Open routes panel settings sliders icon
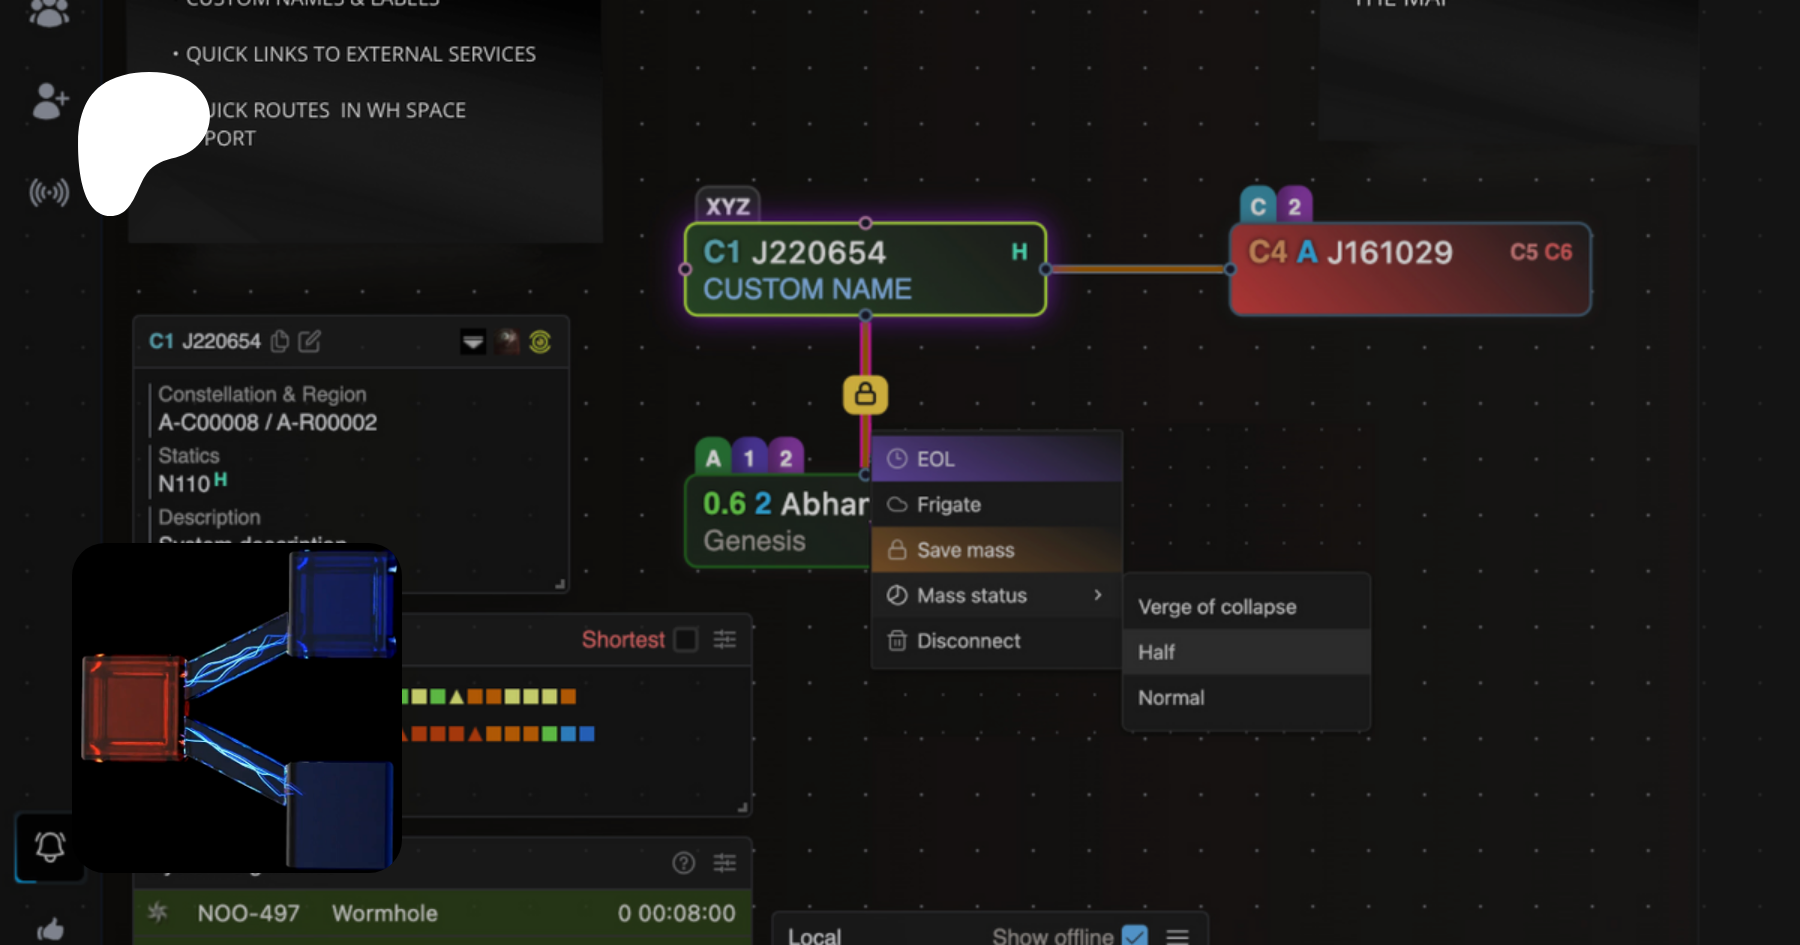 click(725, 640)
